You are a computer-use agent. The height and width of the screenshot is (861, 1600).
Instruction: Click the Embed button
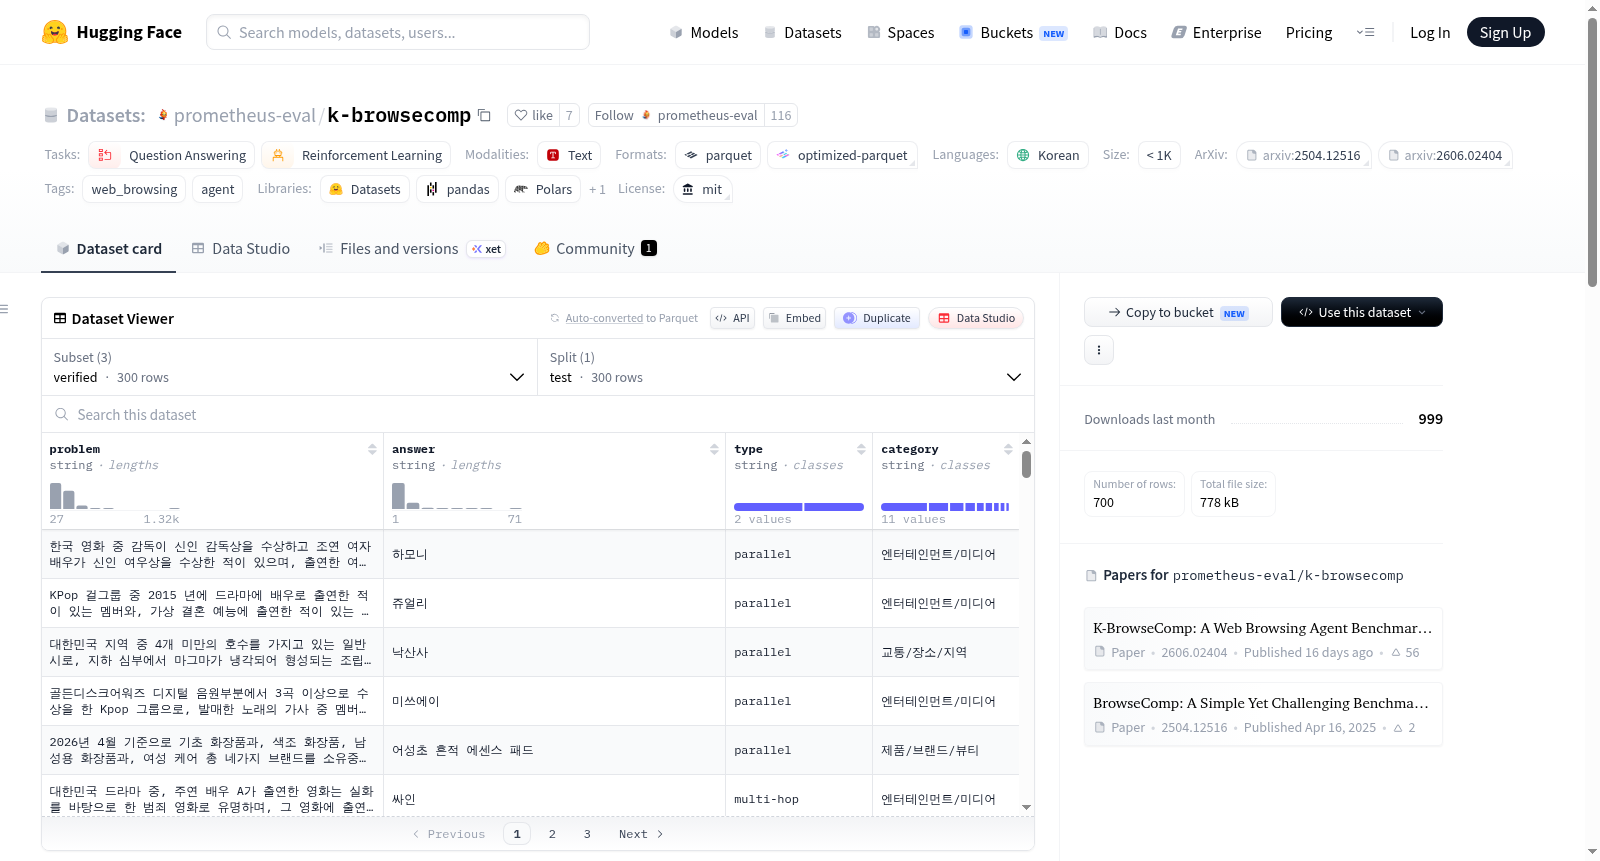click(794, 318)
